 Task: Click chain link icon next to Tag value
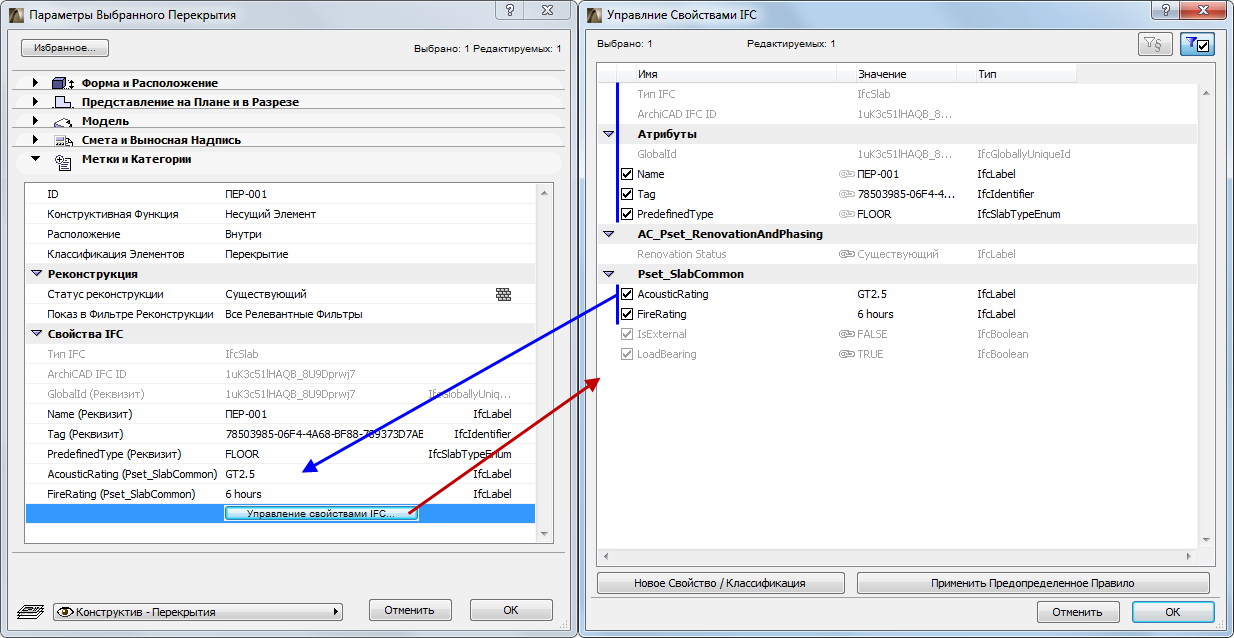point(847,194)
